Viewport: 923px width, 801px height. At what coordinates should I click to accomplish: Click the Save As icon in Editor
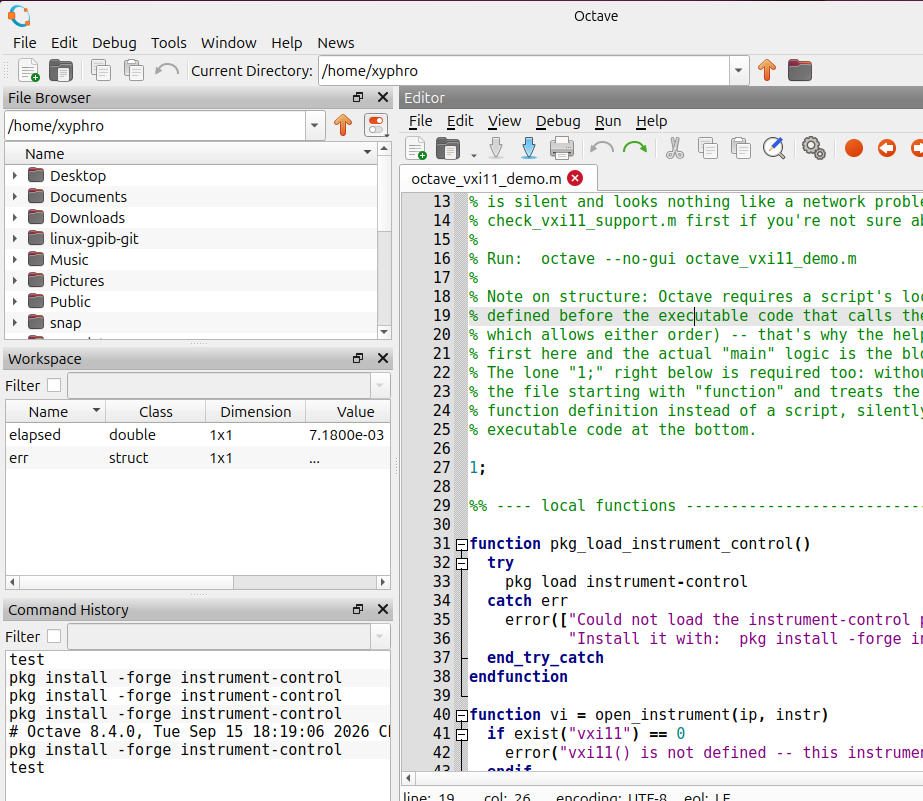click(529, 148)
